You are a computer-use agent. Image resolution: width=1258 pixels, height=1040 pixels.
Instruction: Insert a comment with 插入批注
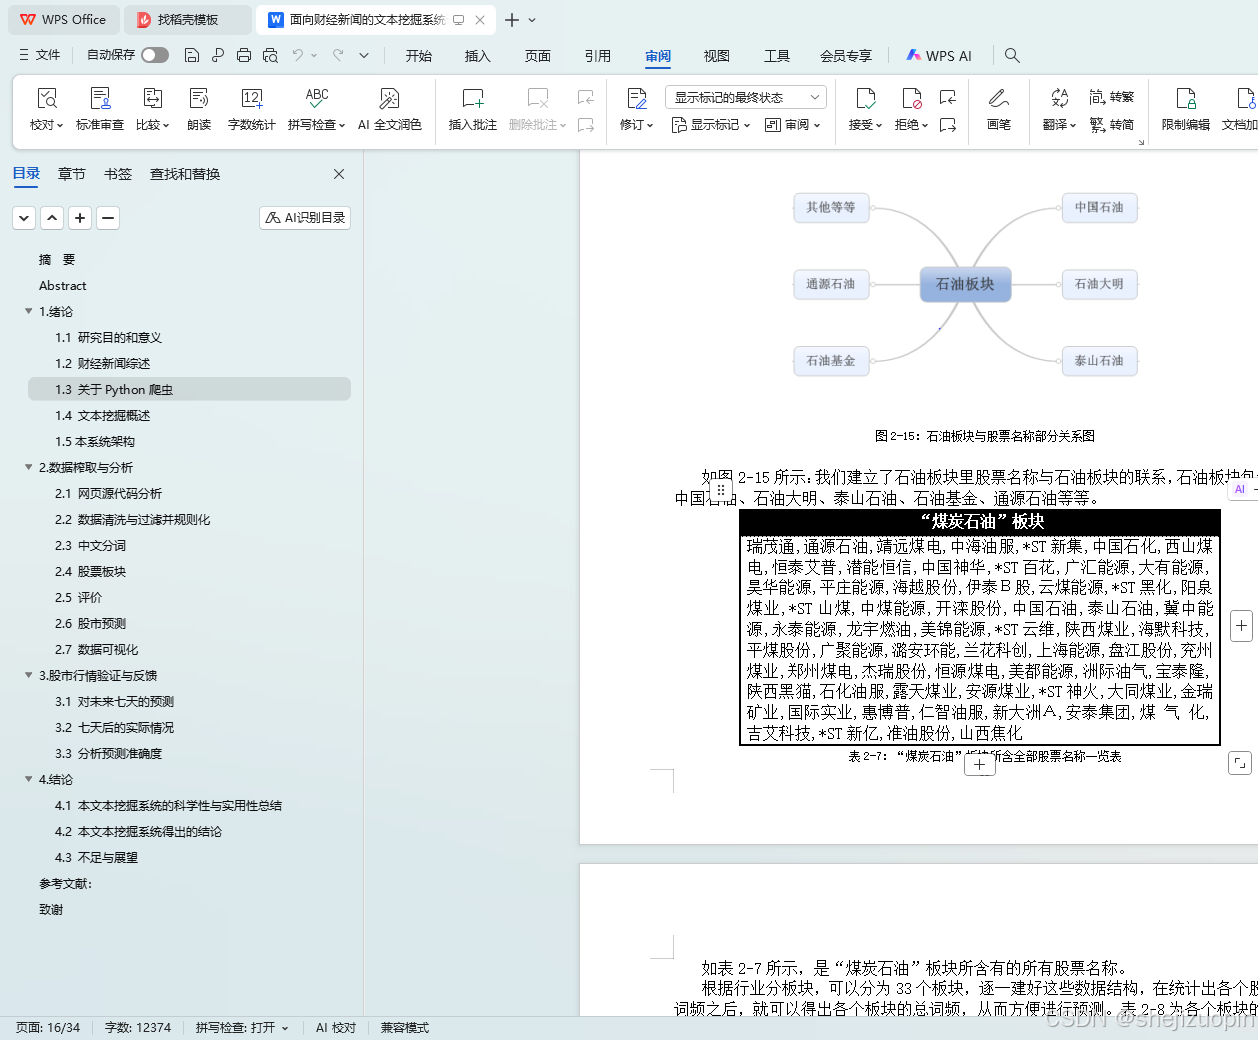pos(473,109)
